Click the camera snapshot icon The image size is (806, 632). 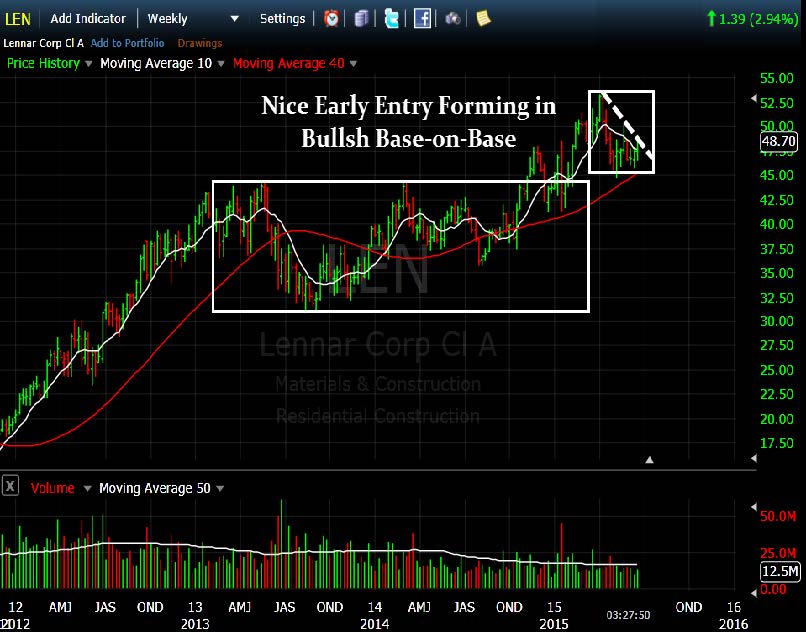(x=453, y=19)
